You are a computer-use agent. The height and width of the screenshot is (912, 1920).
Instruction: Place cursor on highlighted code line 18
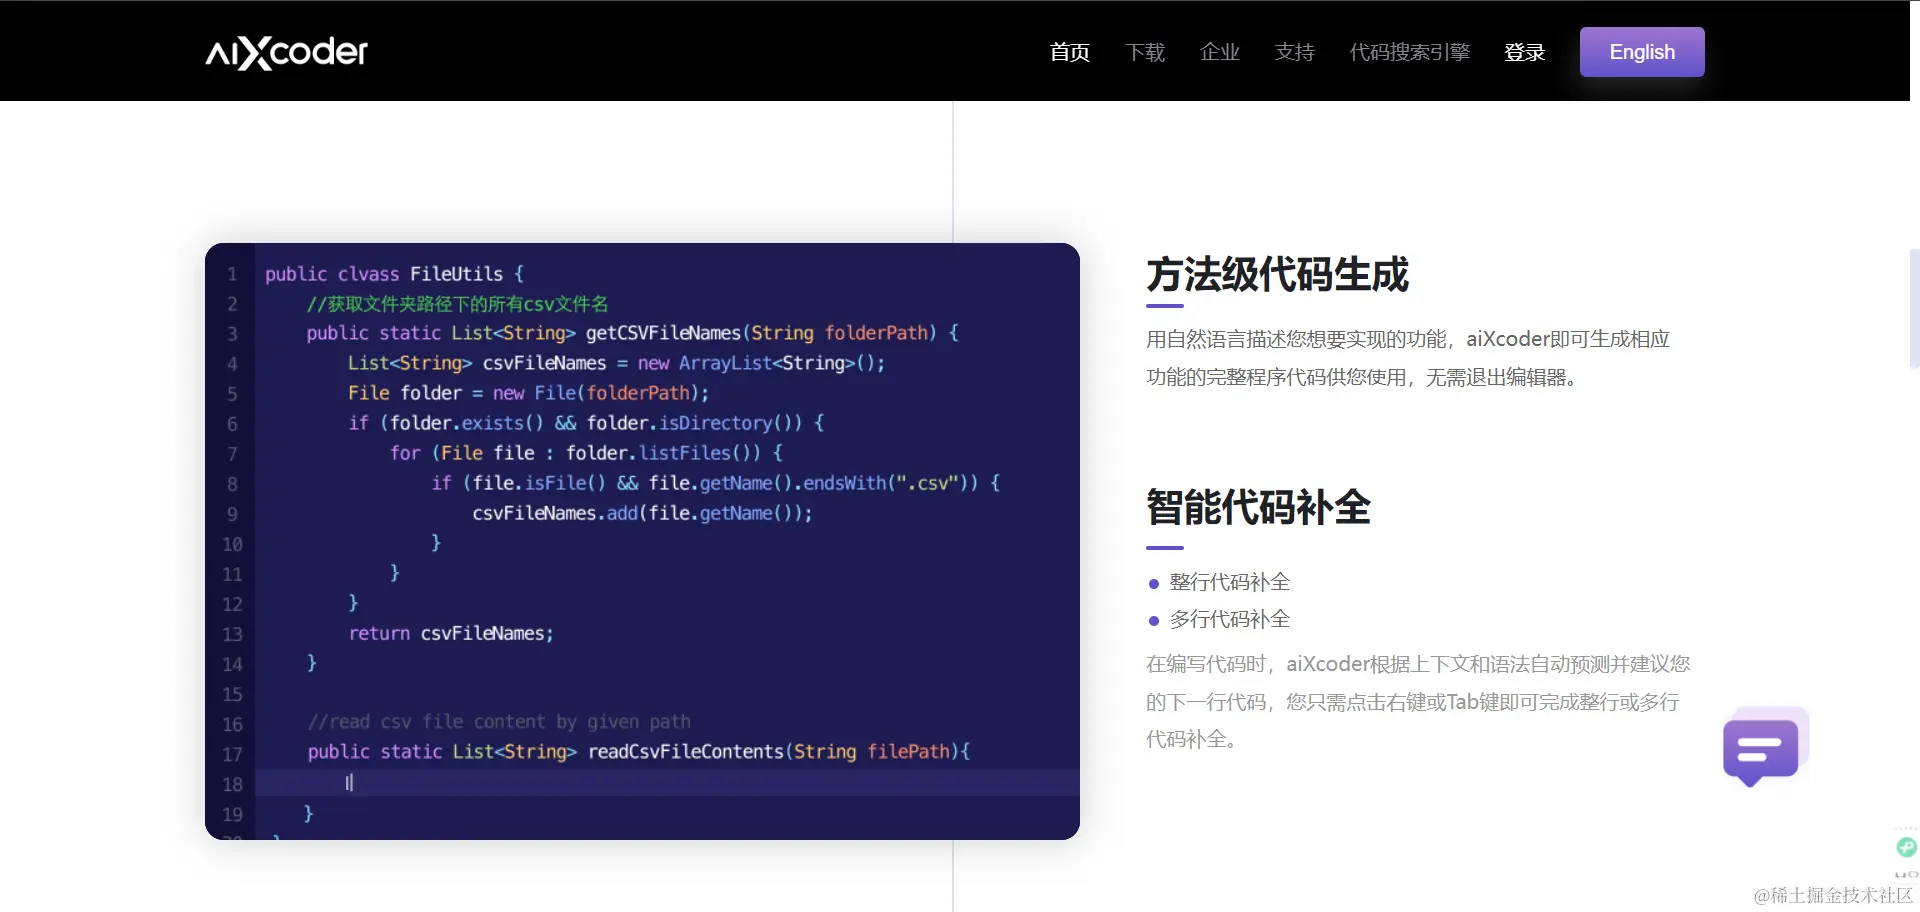point(667,783)
